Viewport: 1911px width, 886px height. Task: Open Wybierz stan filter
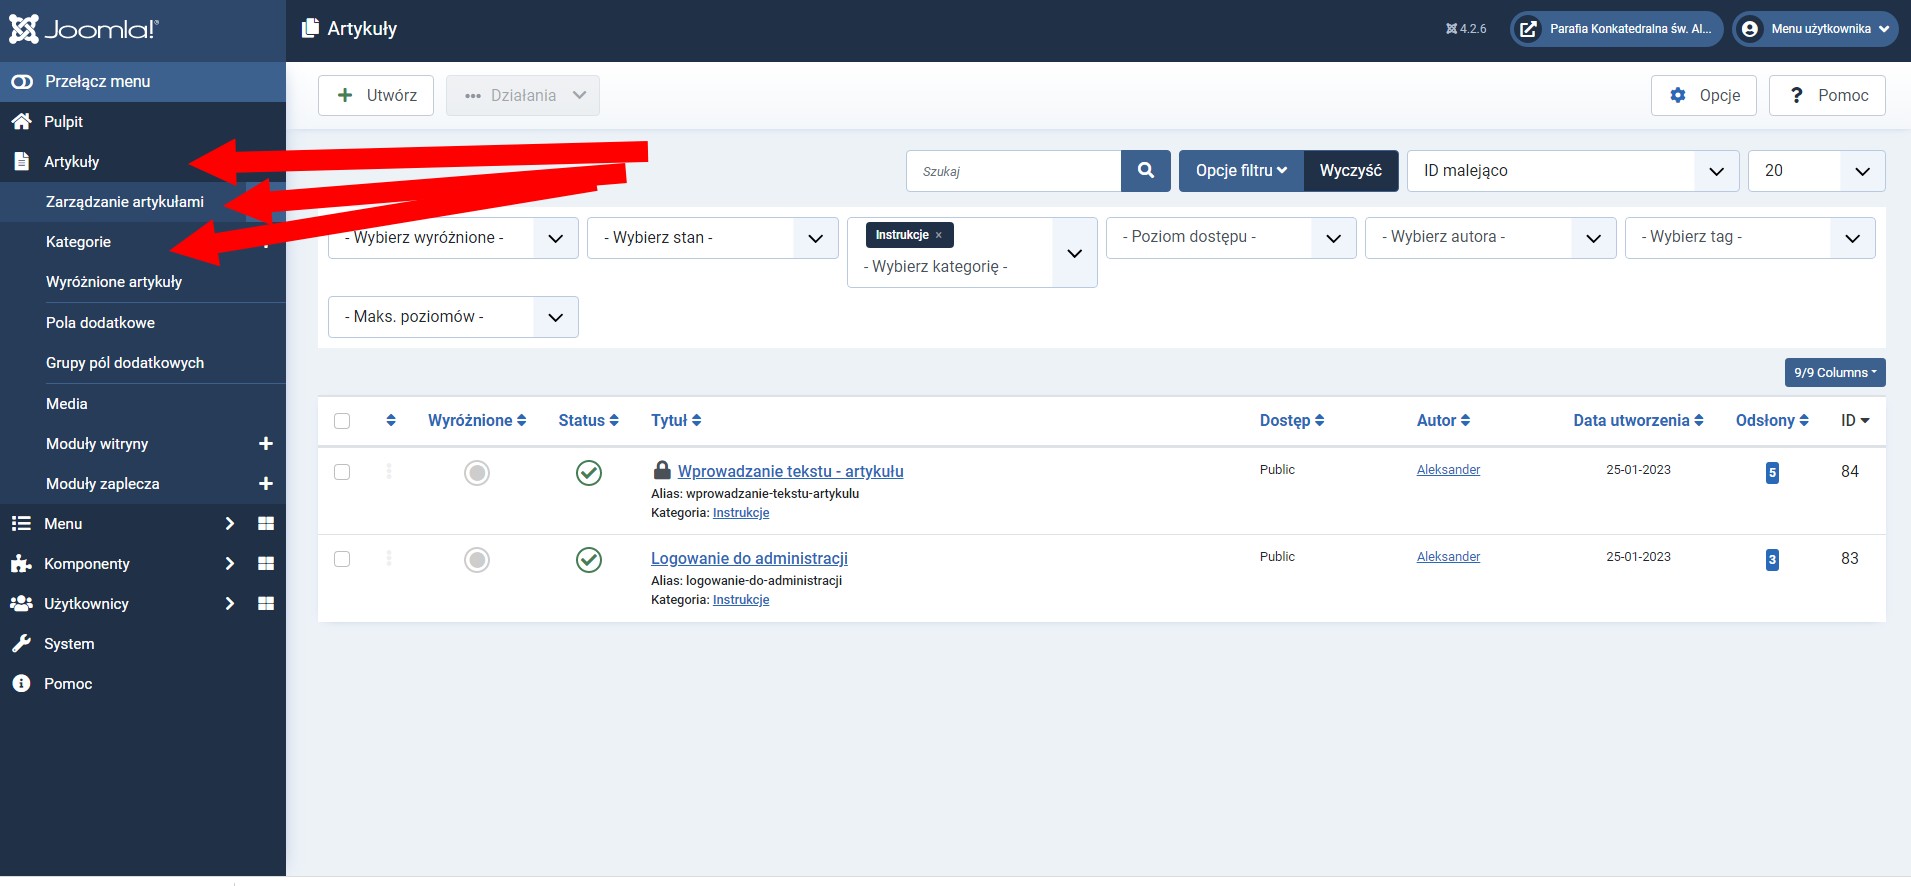click(712, 238)
